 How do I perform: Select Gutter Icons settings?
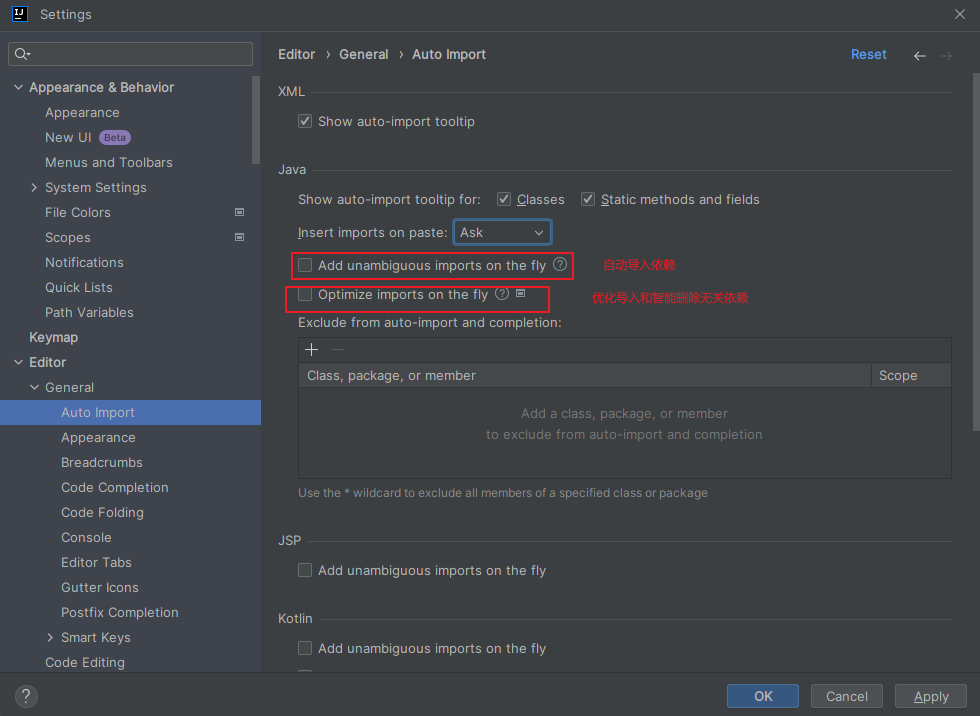pyautogui.click(x=100, y=587)
